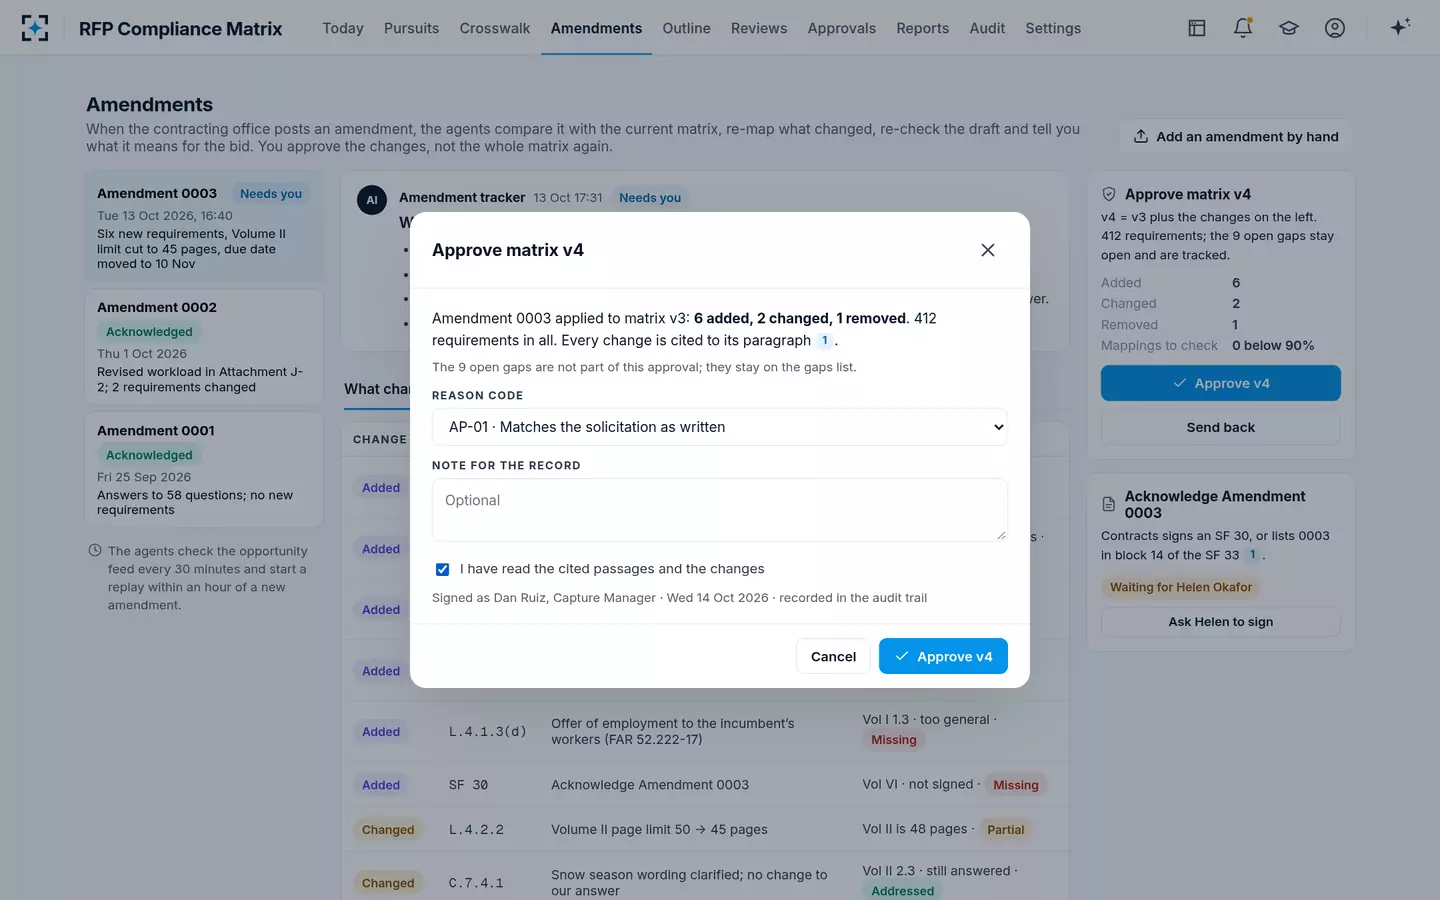Click the Missing badge on SF 30 row
This screenshot has width=1440, height=900.
click(1015, 785)
